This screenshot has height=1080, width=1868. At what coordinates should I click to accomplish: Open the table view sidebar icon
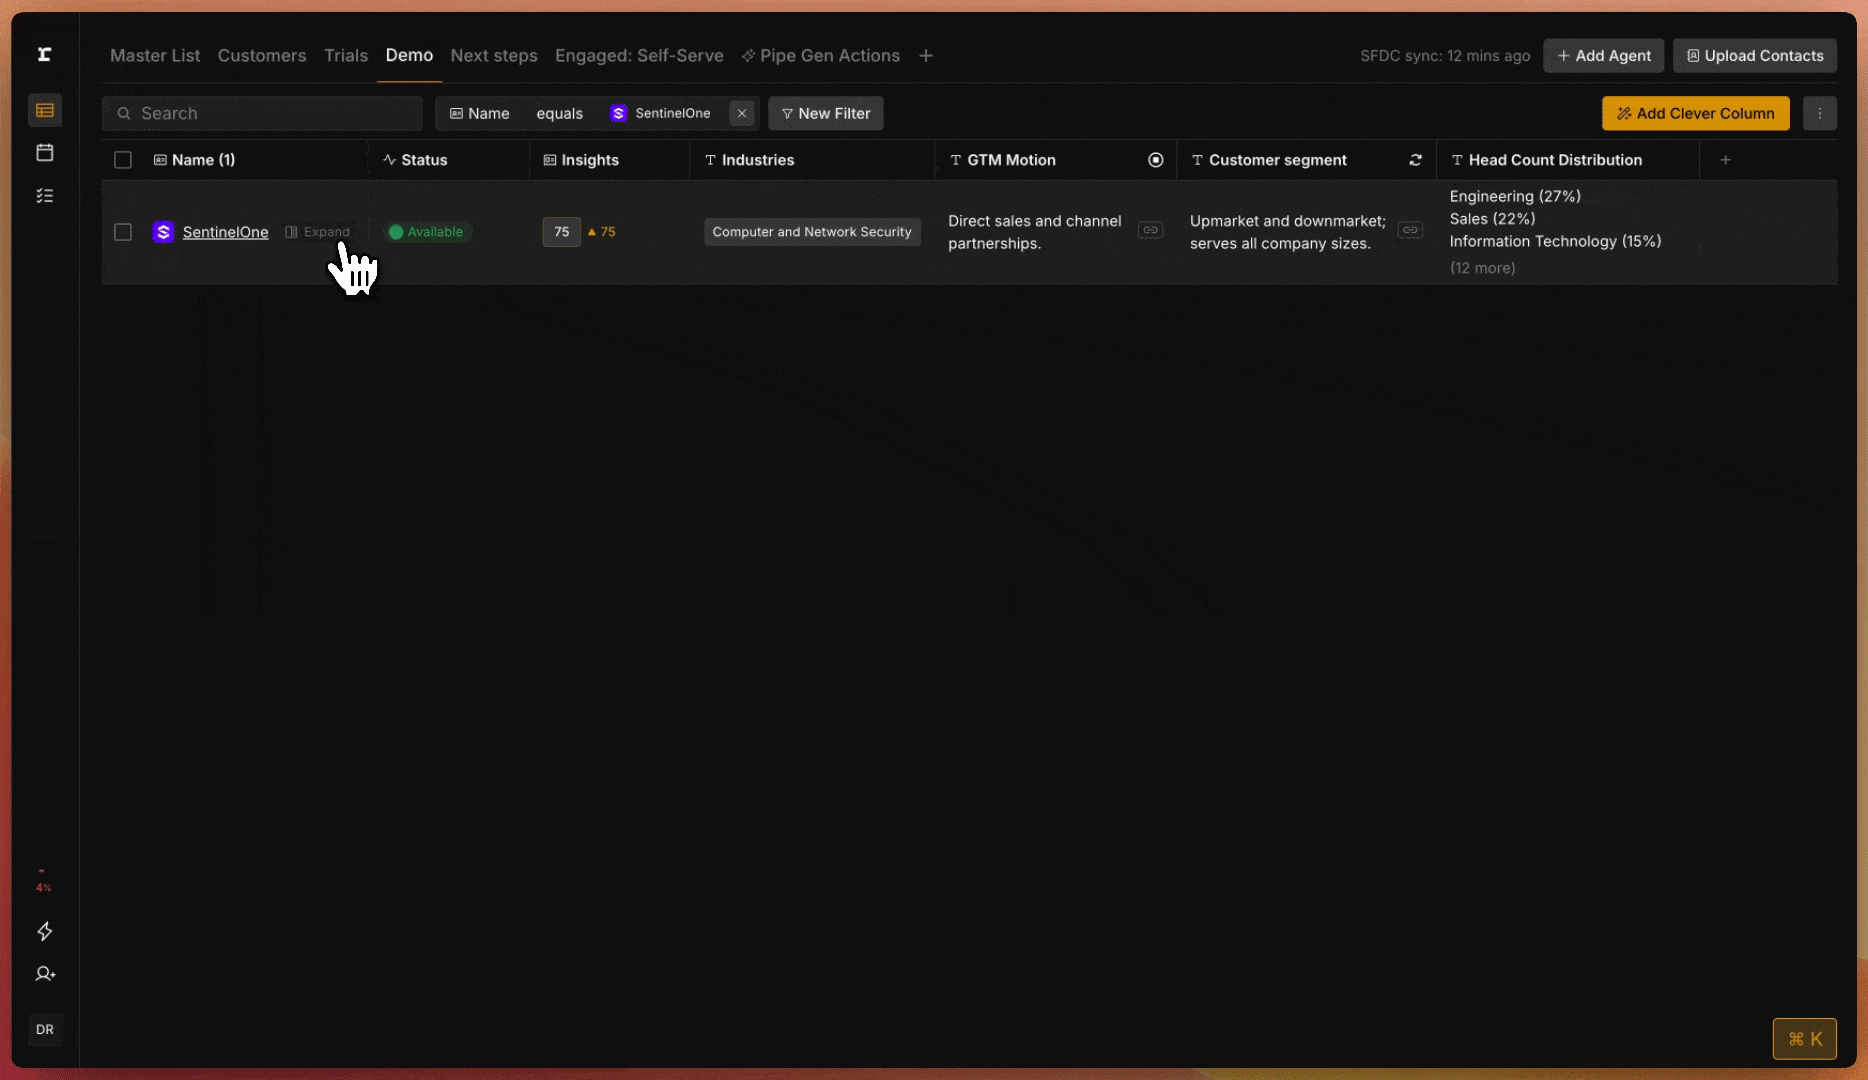click(x=45, y=110)
